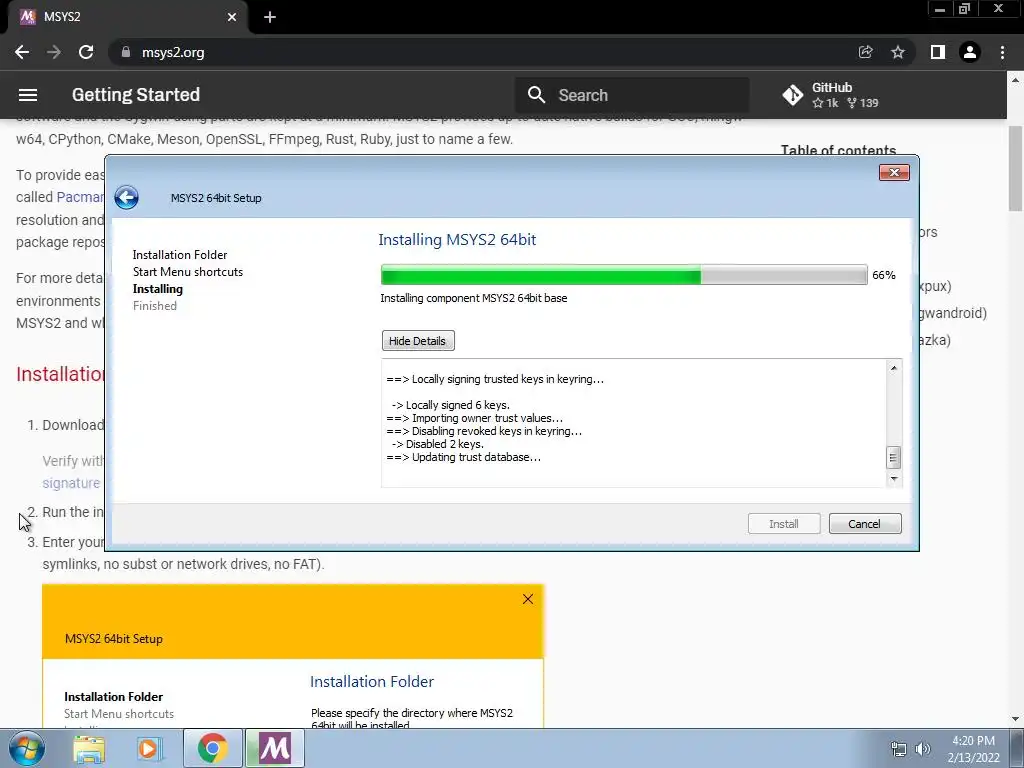
Task: Select the Installing step label
Action: pos(157,289)
